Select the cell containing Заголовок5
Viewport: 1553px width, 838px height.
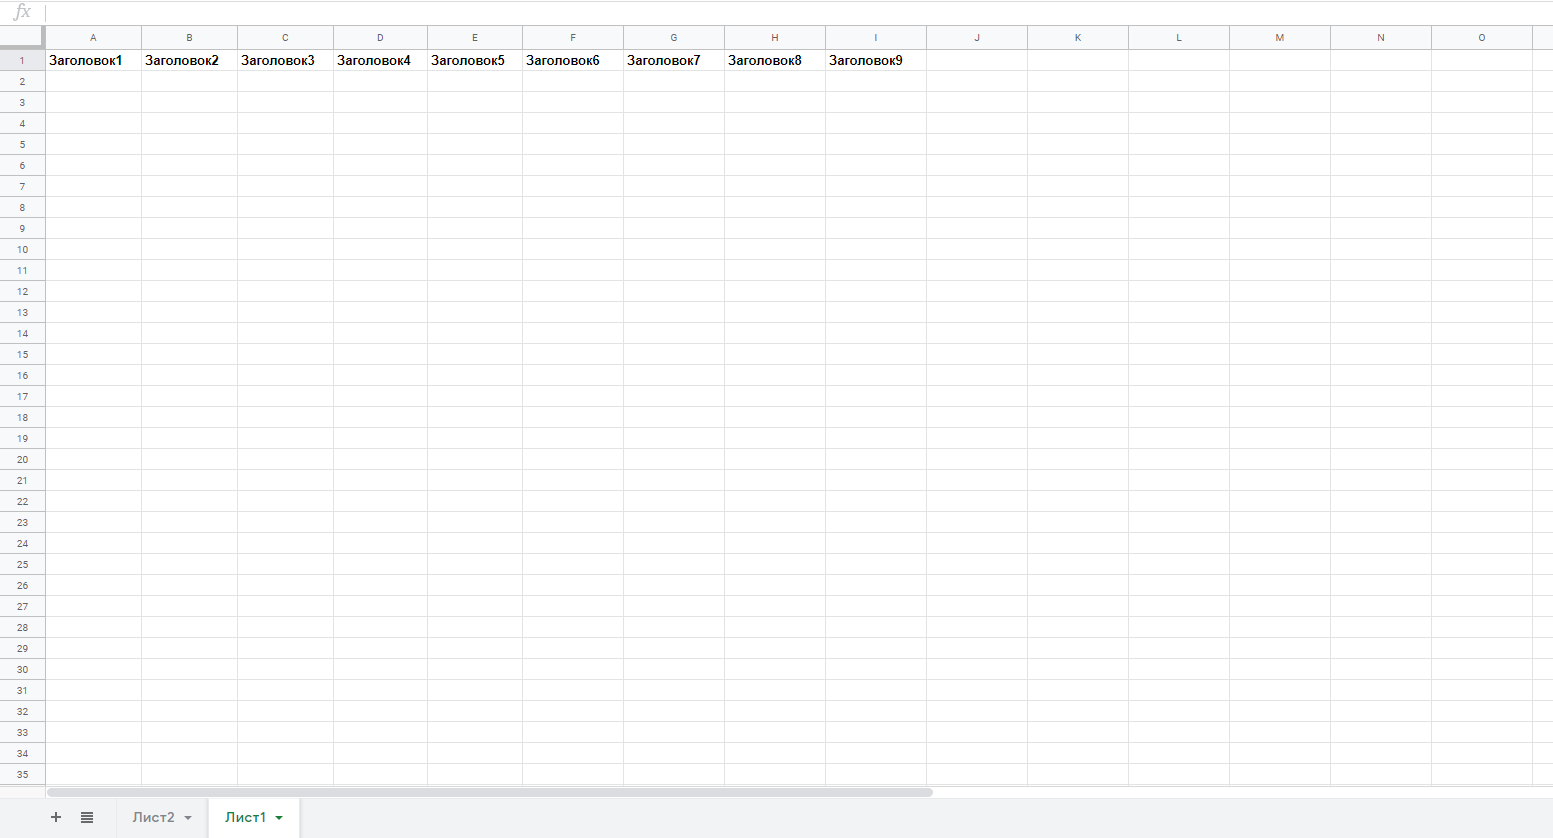point(474,60)
